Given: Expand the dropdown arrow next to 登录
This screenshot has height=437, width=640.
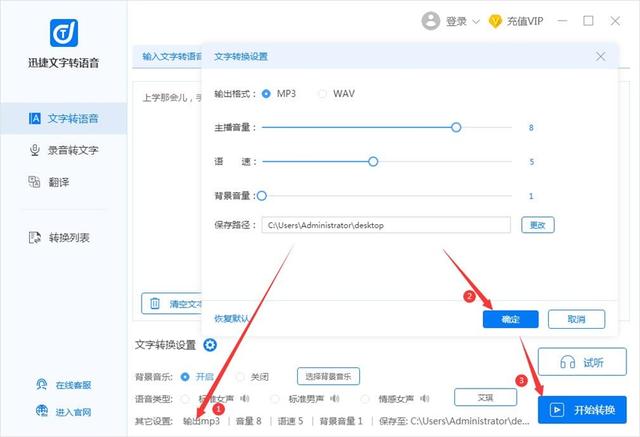Looking at the screenshot, I should 476,21.
